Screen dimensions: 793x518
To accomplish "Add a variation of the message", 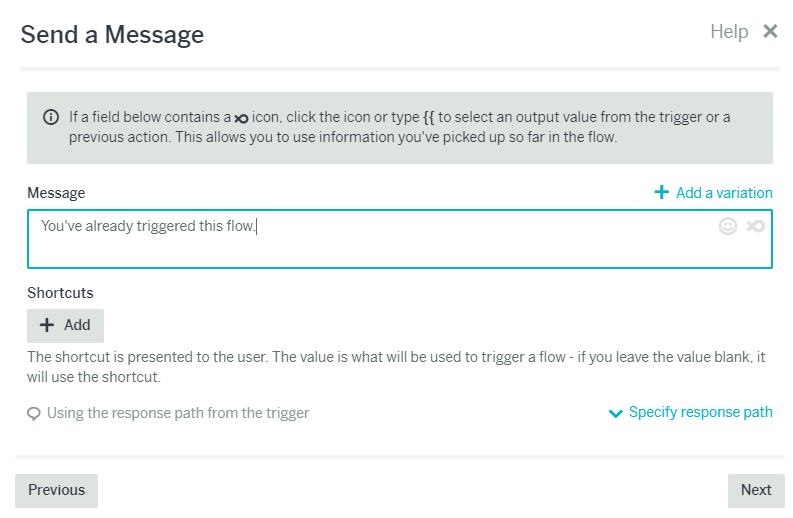I will [713, 192].
